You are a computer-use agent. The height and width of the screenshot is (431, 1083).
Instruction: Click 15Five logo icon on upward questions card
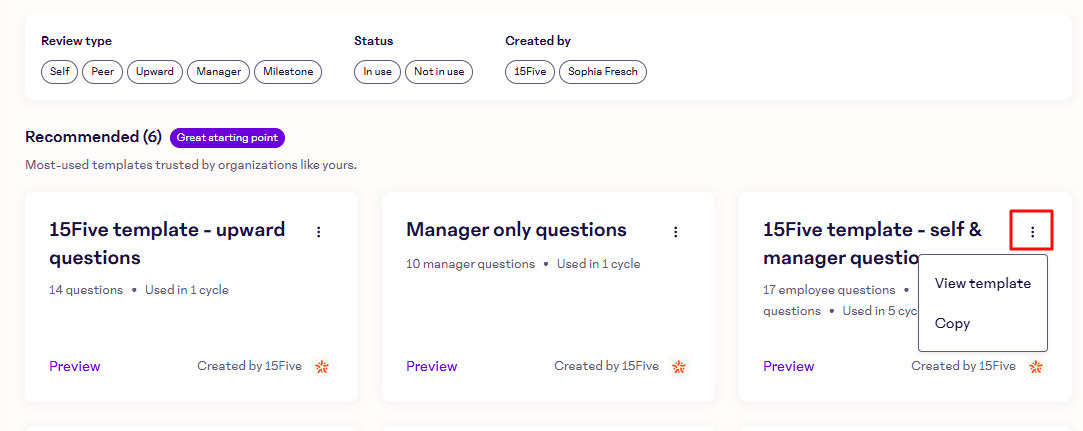(322, 367)
